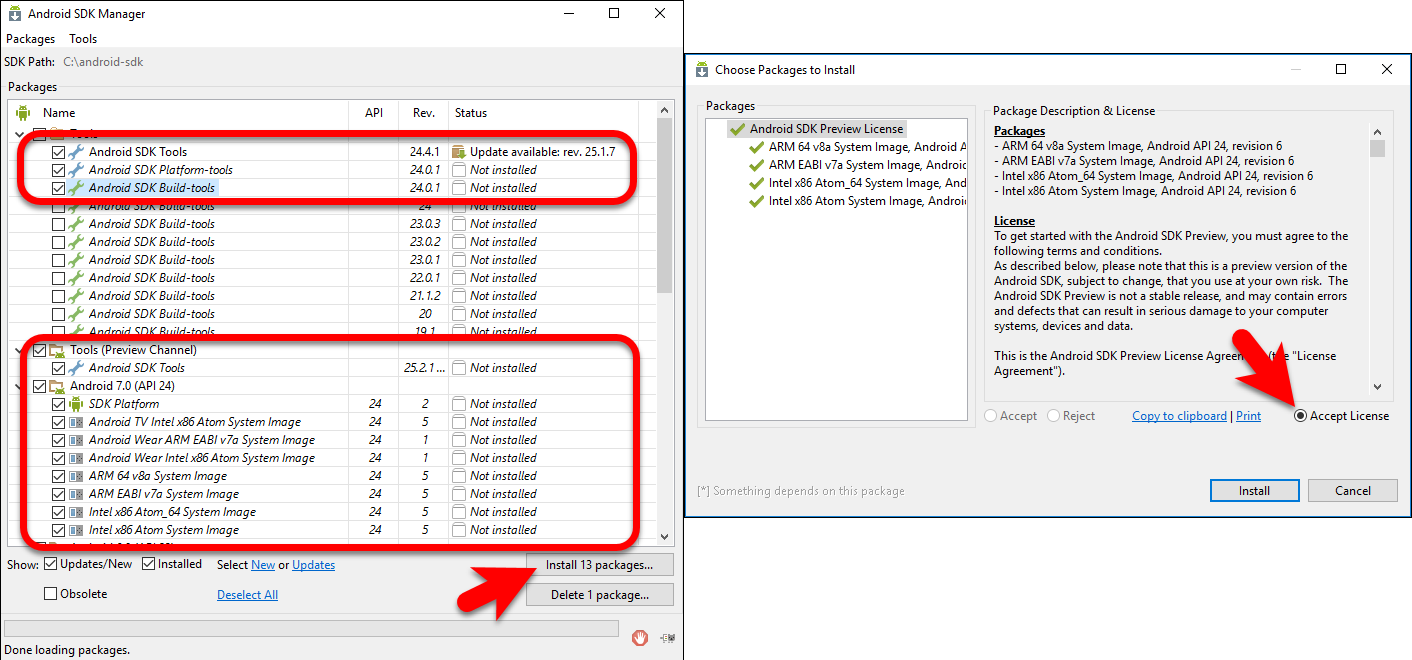Select the Accept License radio button
The image size is (1412, 660).
click(1301, 416)
